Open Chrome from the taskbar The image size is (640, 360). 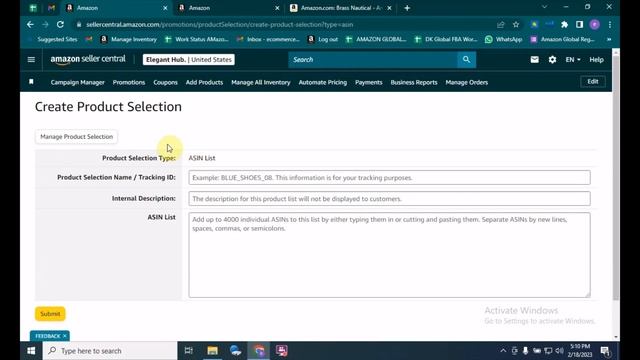click(x=259, y=351)
